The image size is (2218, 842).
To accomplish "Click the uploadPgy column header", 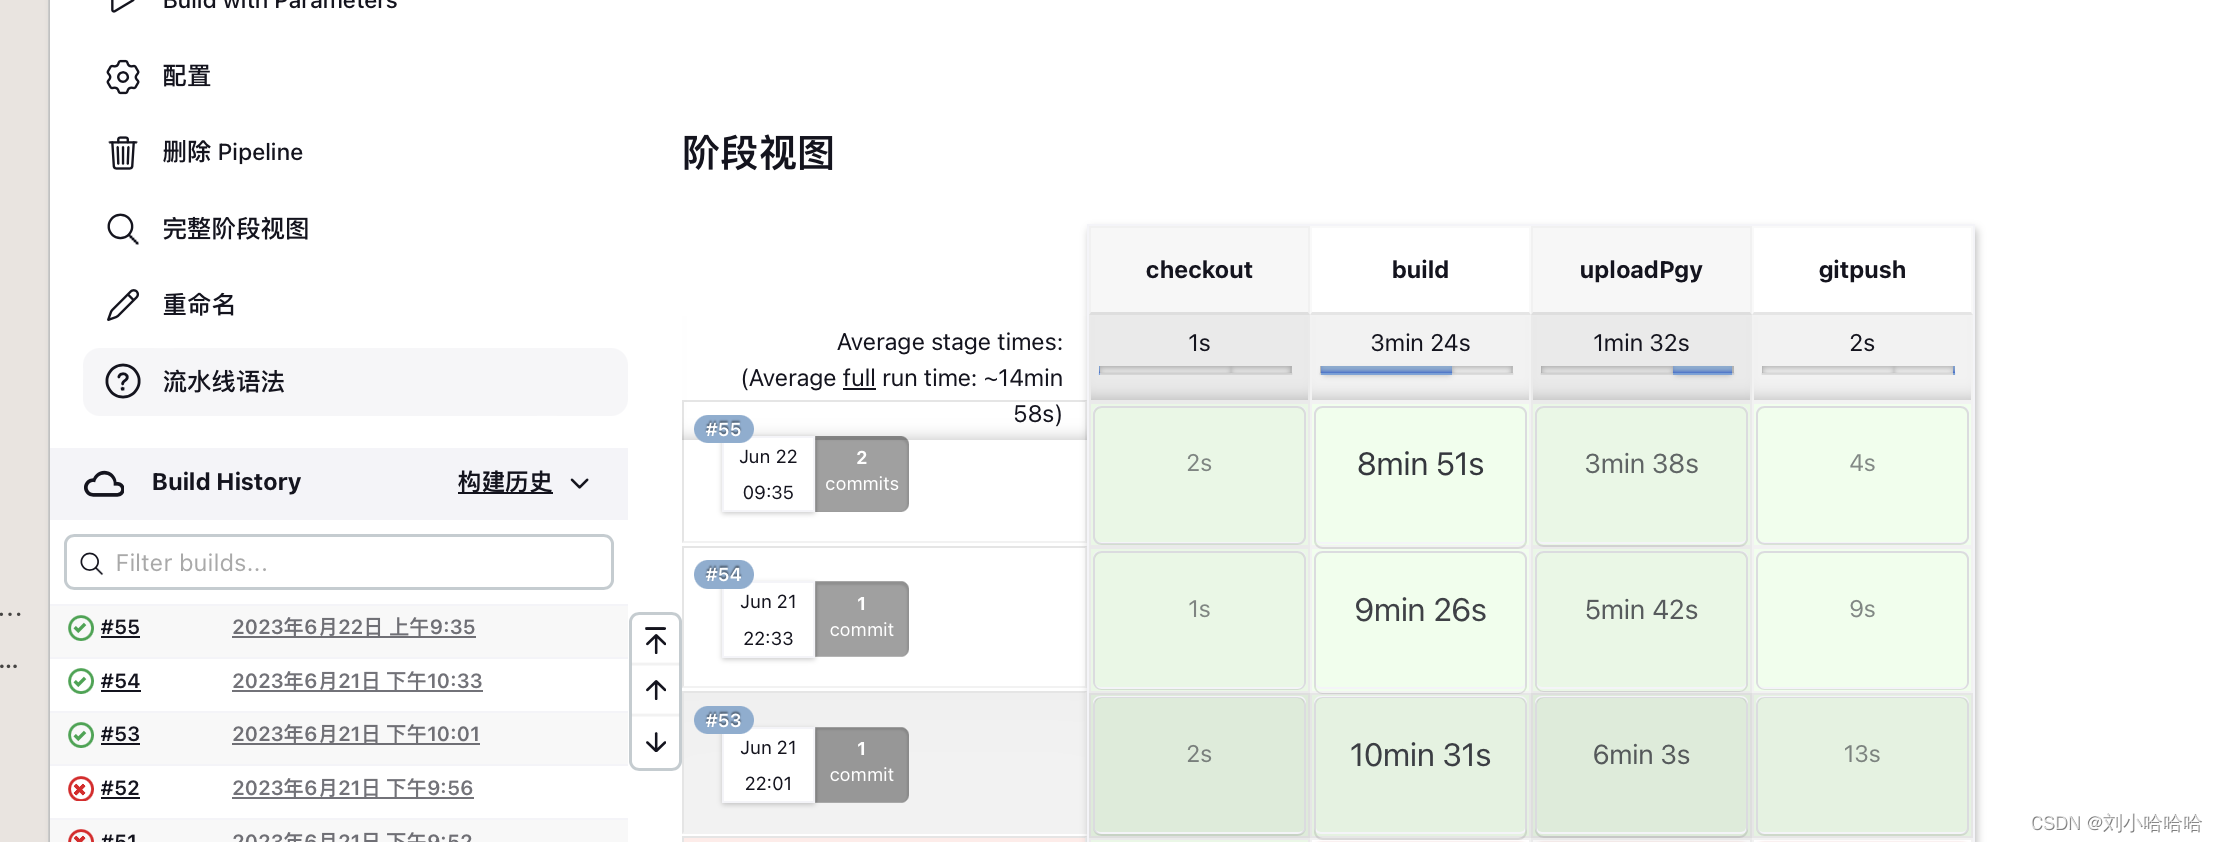I will click(x=1641, y=270).
